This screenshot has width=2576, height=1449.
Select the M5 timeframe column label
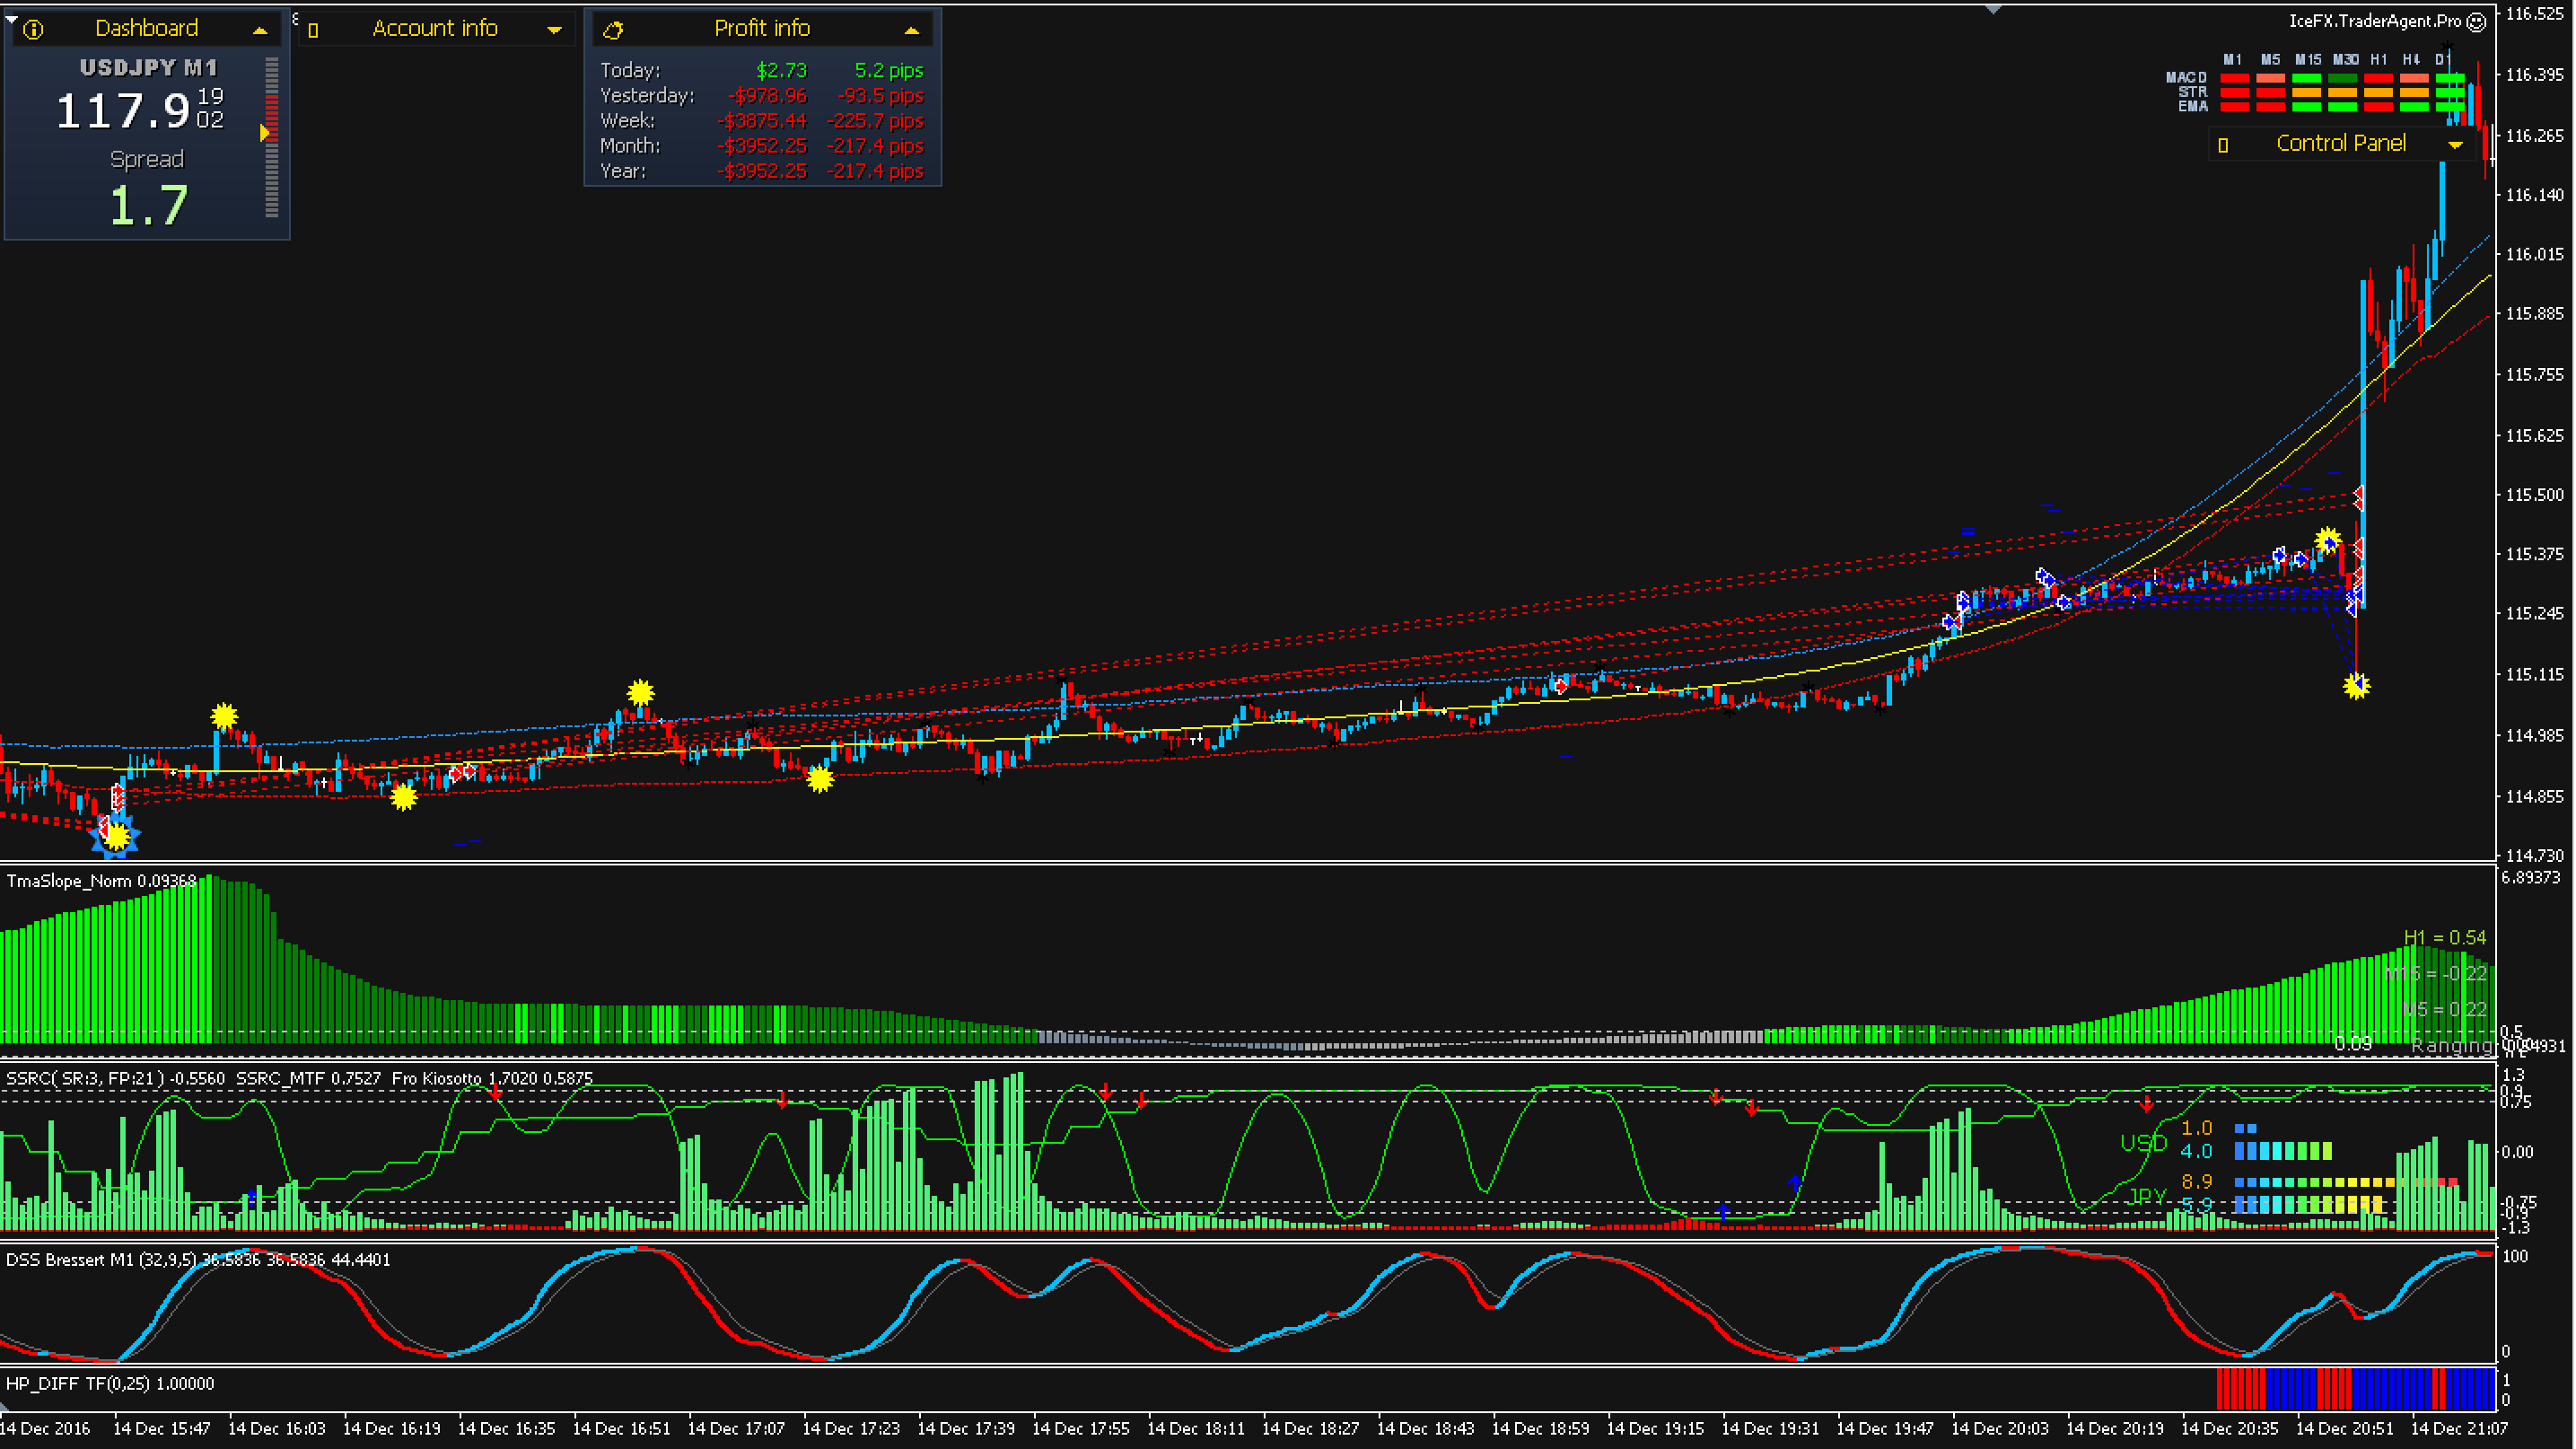point(2270,60)
